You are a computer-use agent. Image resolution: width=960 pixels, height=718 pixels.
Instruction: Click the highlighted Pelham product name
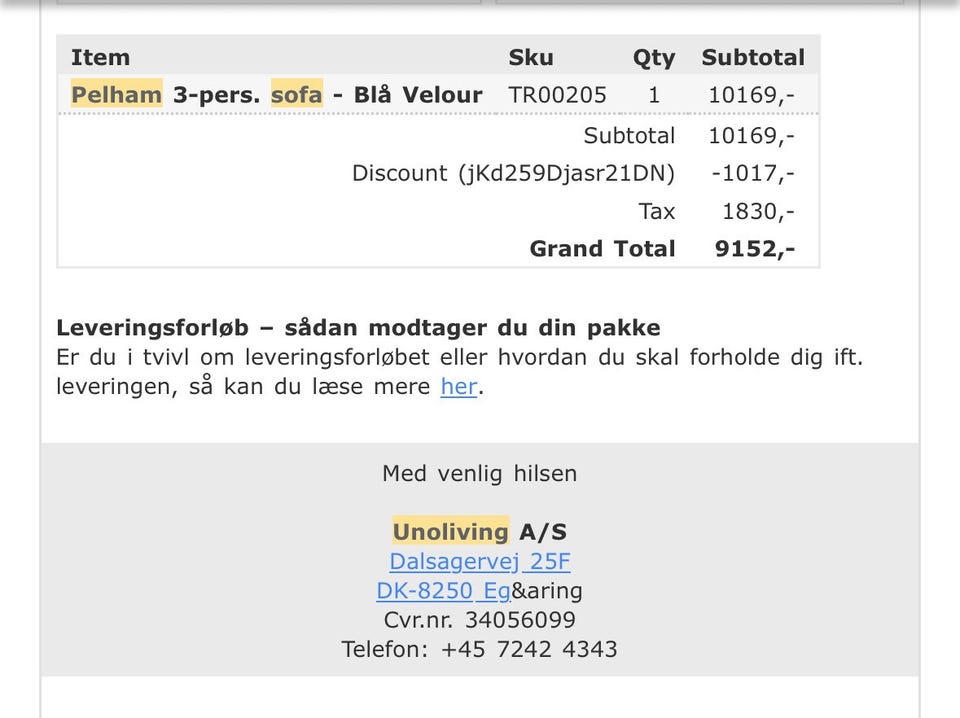tap(116, 95)
